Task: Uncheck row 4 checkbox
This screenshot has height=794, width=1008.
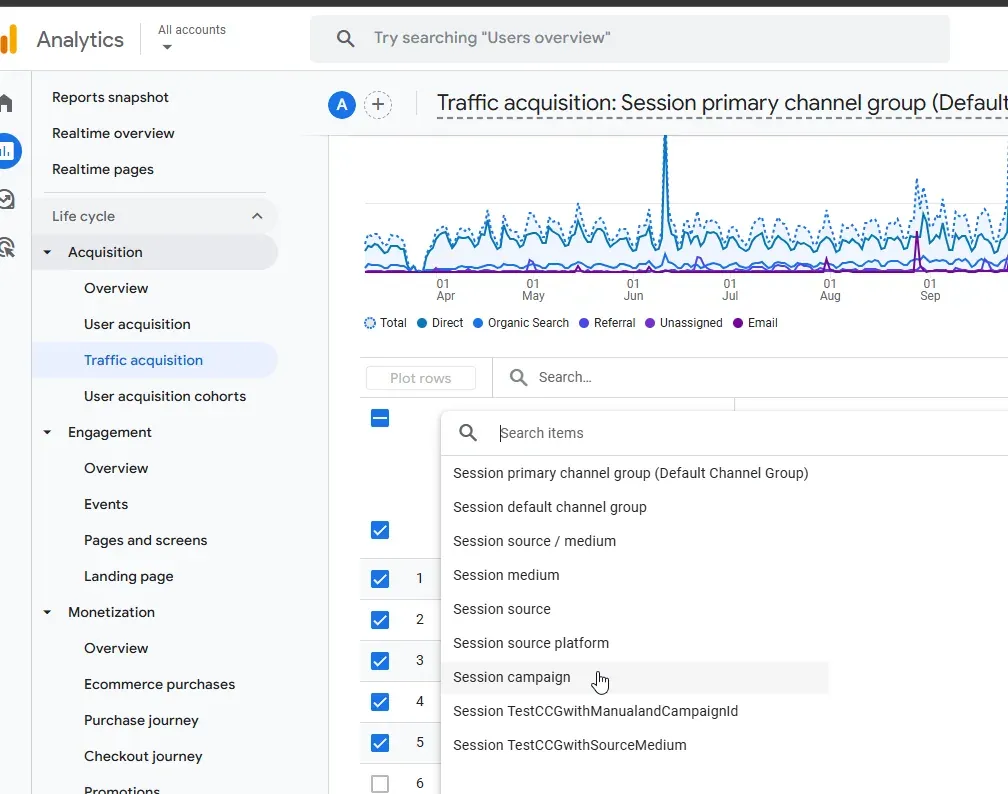Action: pos(380,702)
